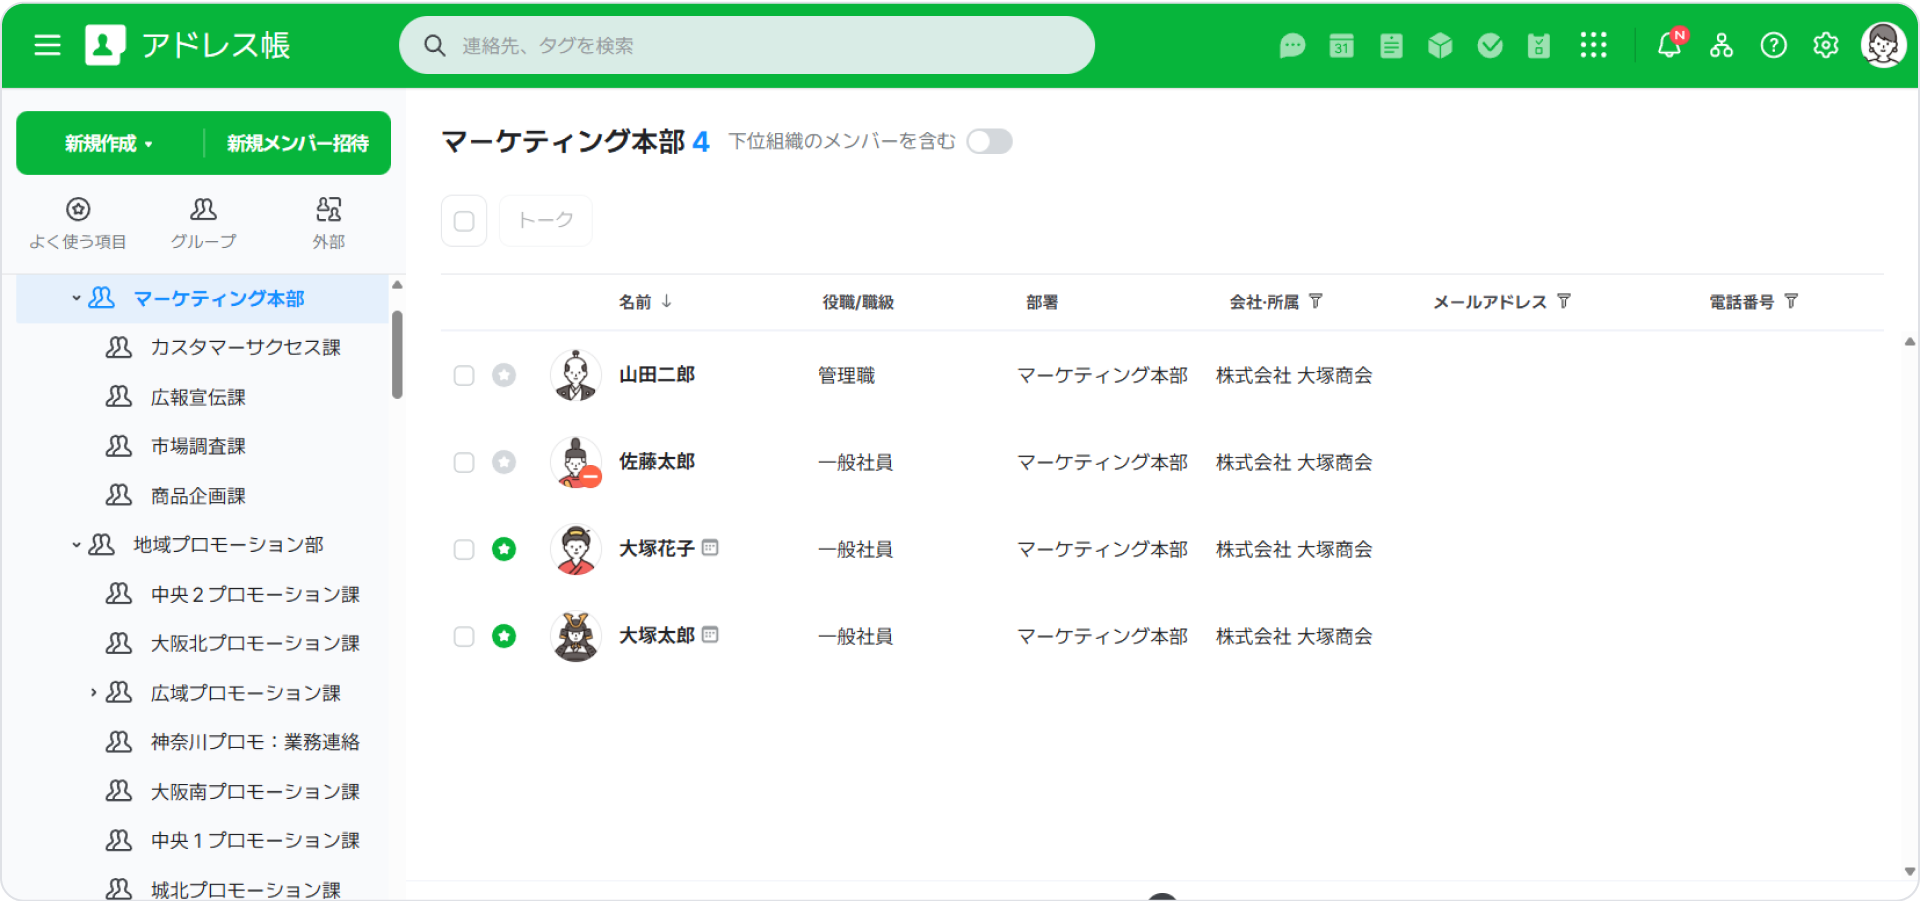The height and width of the screenshot is (901, 1920).
Task: Select all members with the header checkbox
Action: (463, 220)
